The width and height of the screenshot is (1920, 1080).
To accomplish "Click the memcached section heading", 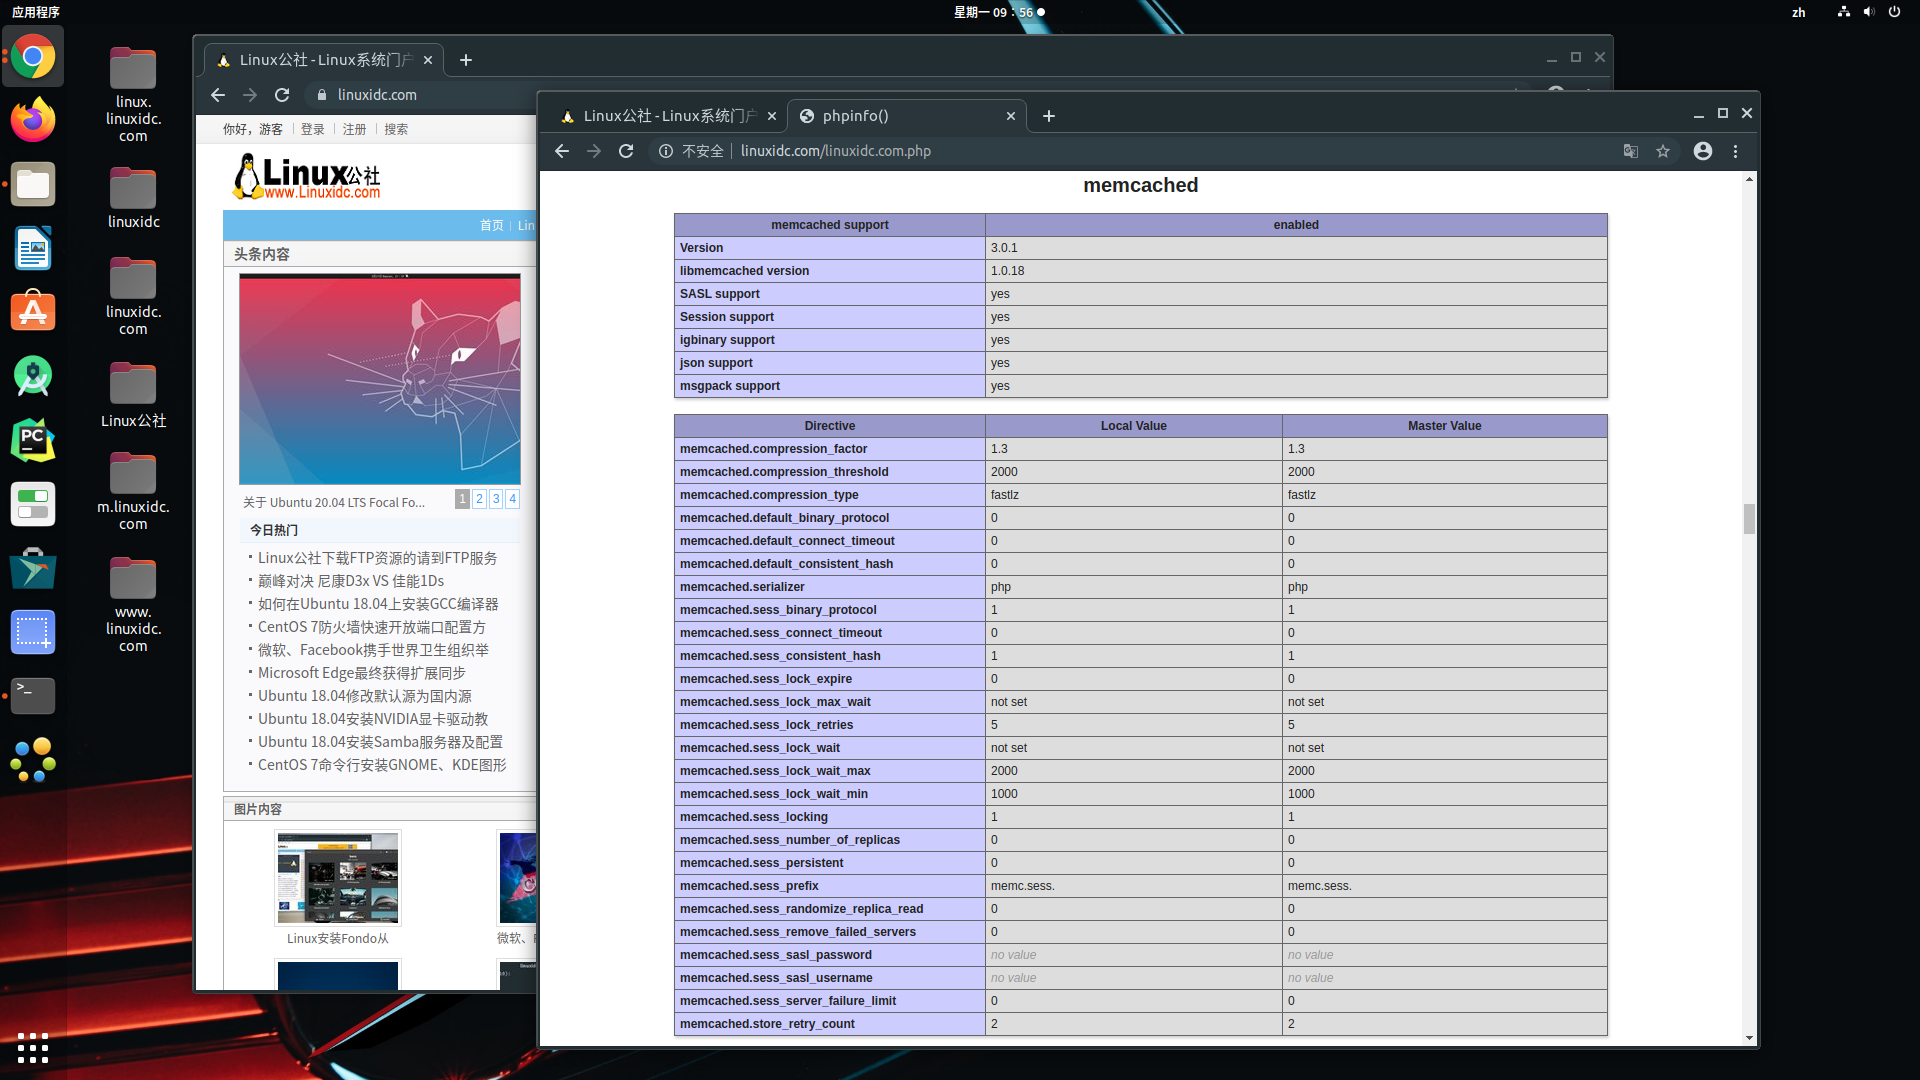I will [x=1140, y=185].
